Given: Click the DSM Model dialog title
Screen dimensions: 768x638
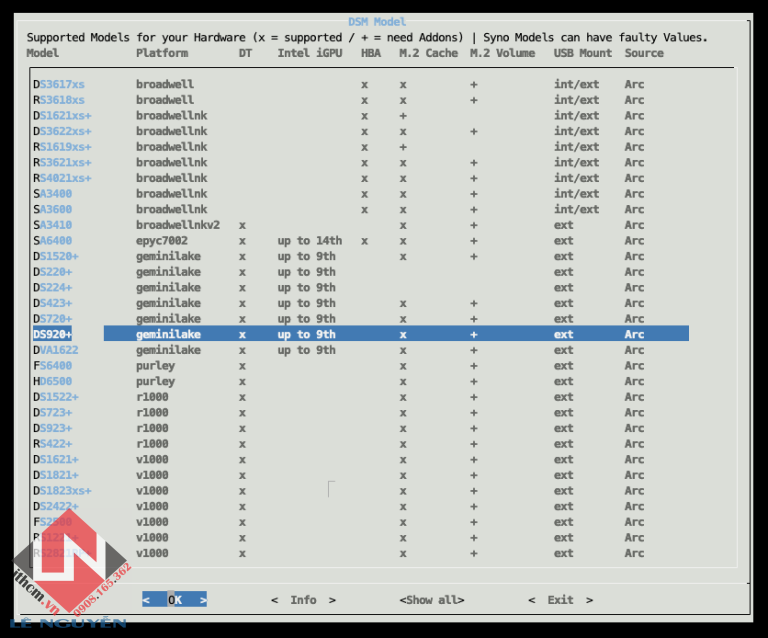Looking at the screenshot, I should (383, 21).
